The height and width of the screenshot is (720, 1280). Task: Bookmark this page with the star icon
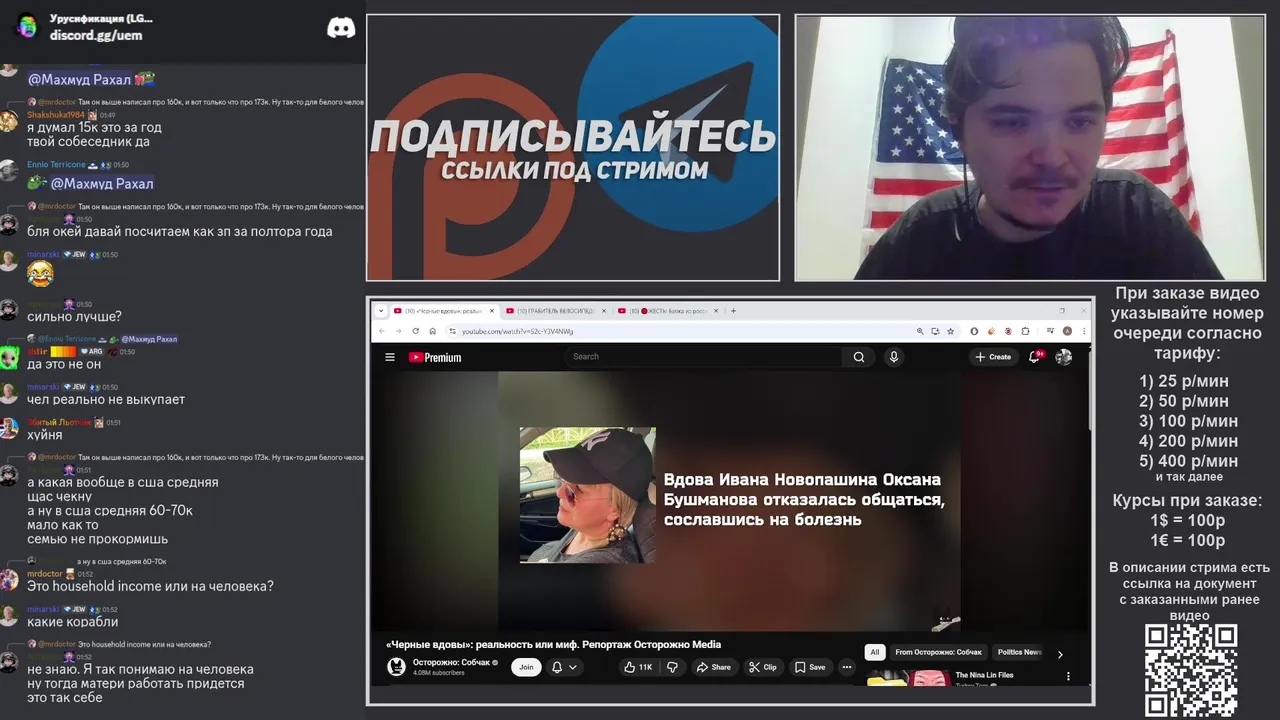pyautogui.click(x=950, y=331)
